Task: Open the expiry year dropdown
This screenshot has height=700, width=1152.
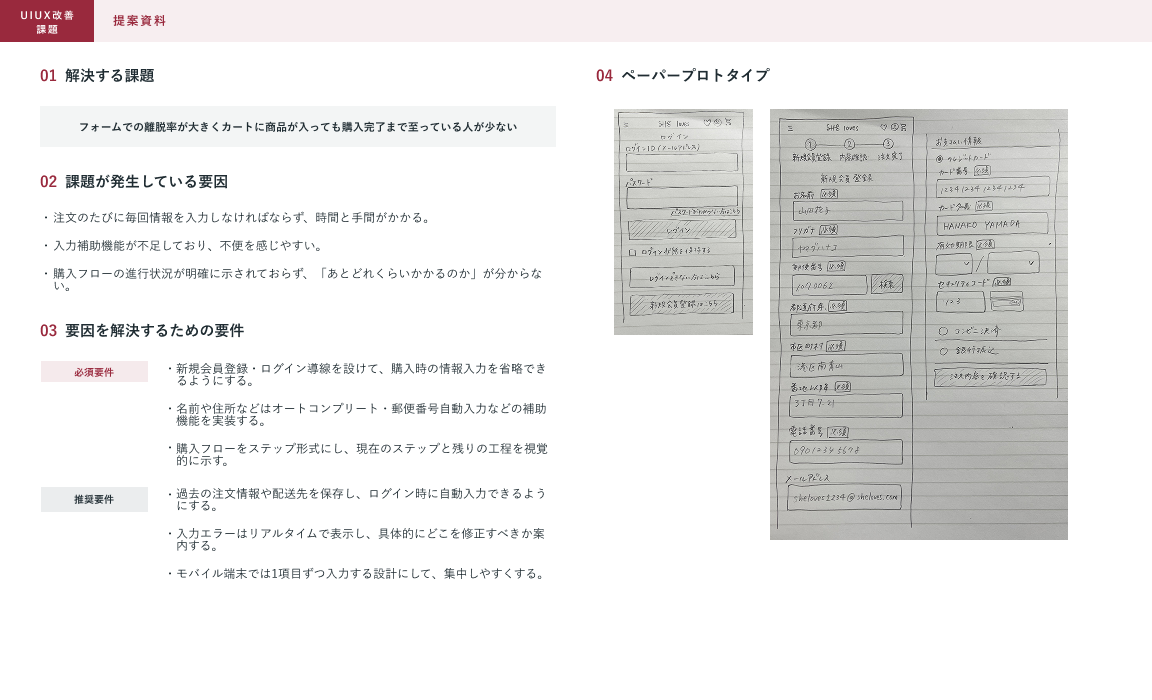Action: pos(1012,263)
